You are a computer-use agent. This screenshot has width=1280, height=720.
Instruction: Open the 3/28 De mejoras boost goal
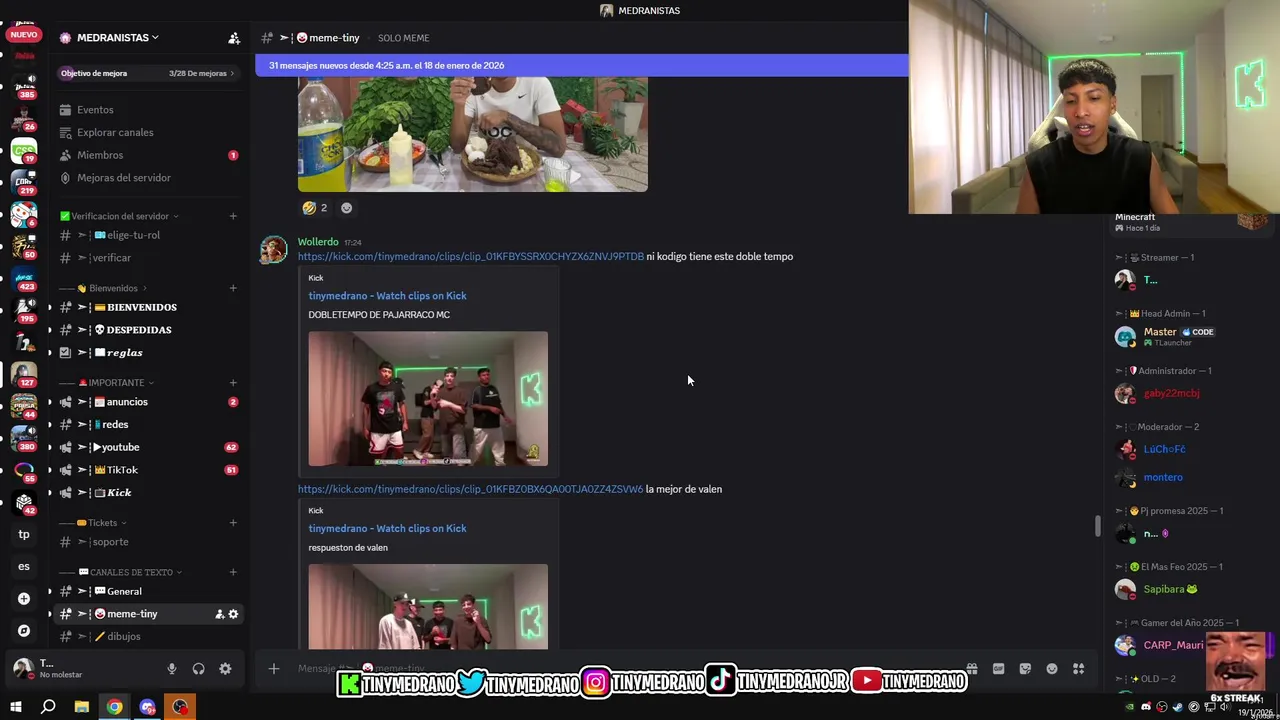pos(148,73)
